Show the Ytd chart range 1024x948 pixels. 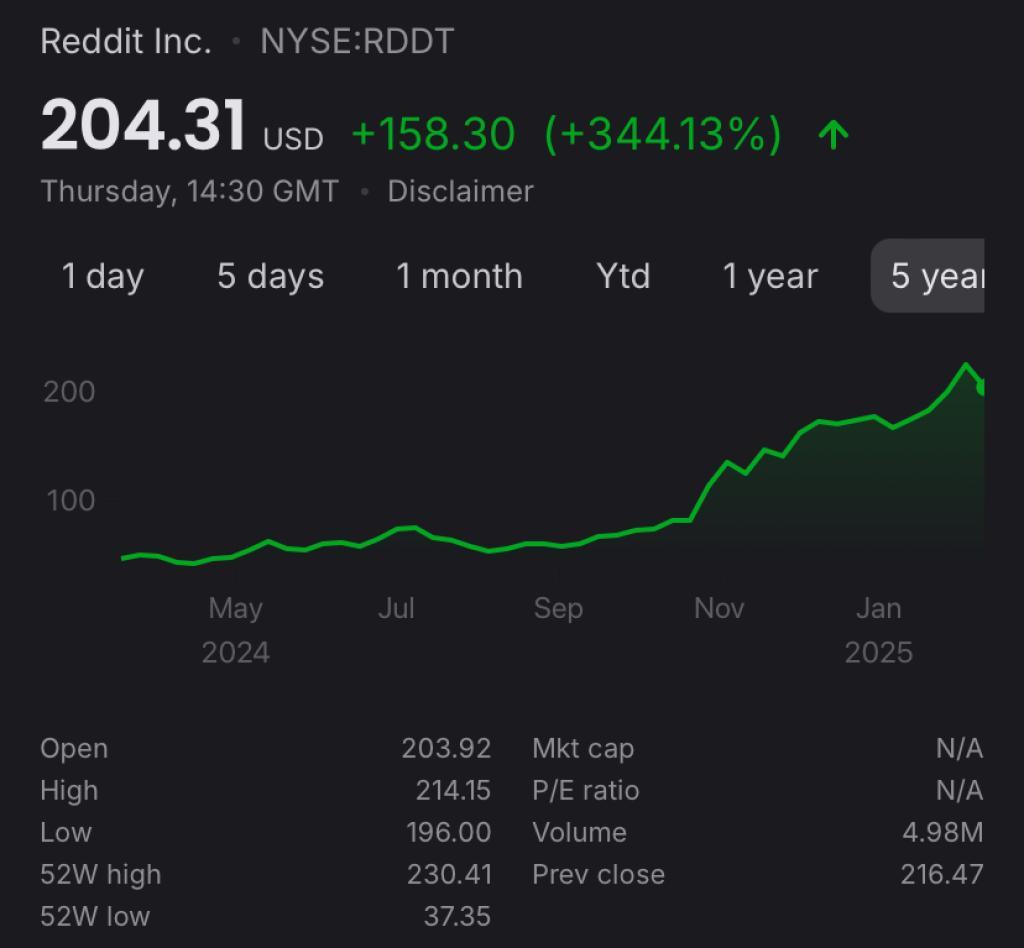[624, 276]
